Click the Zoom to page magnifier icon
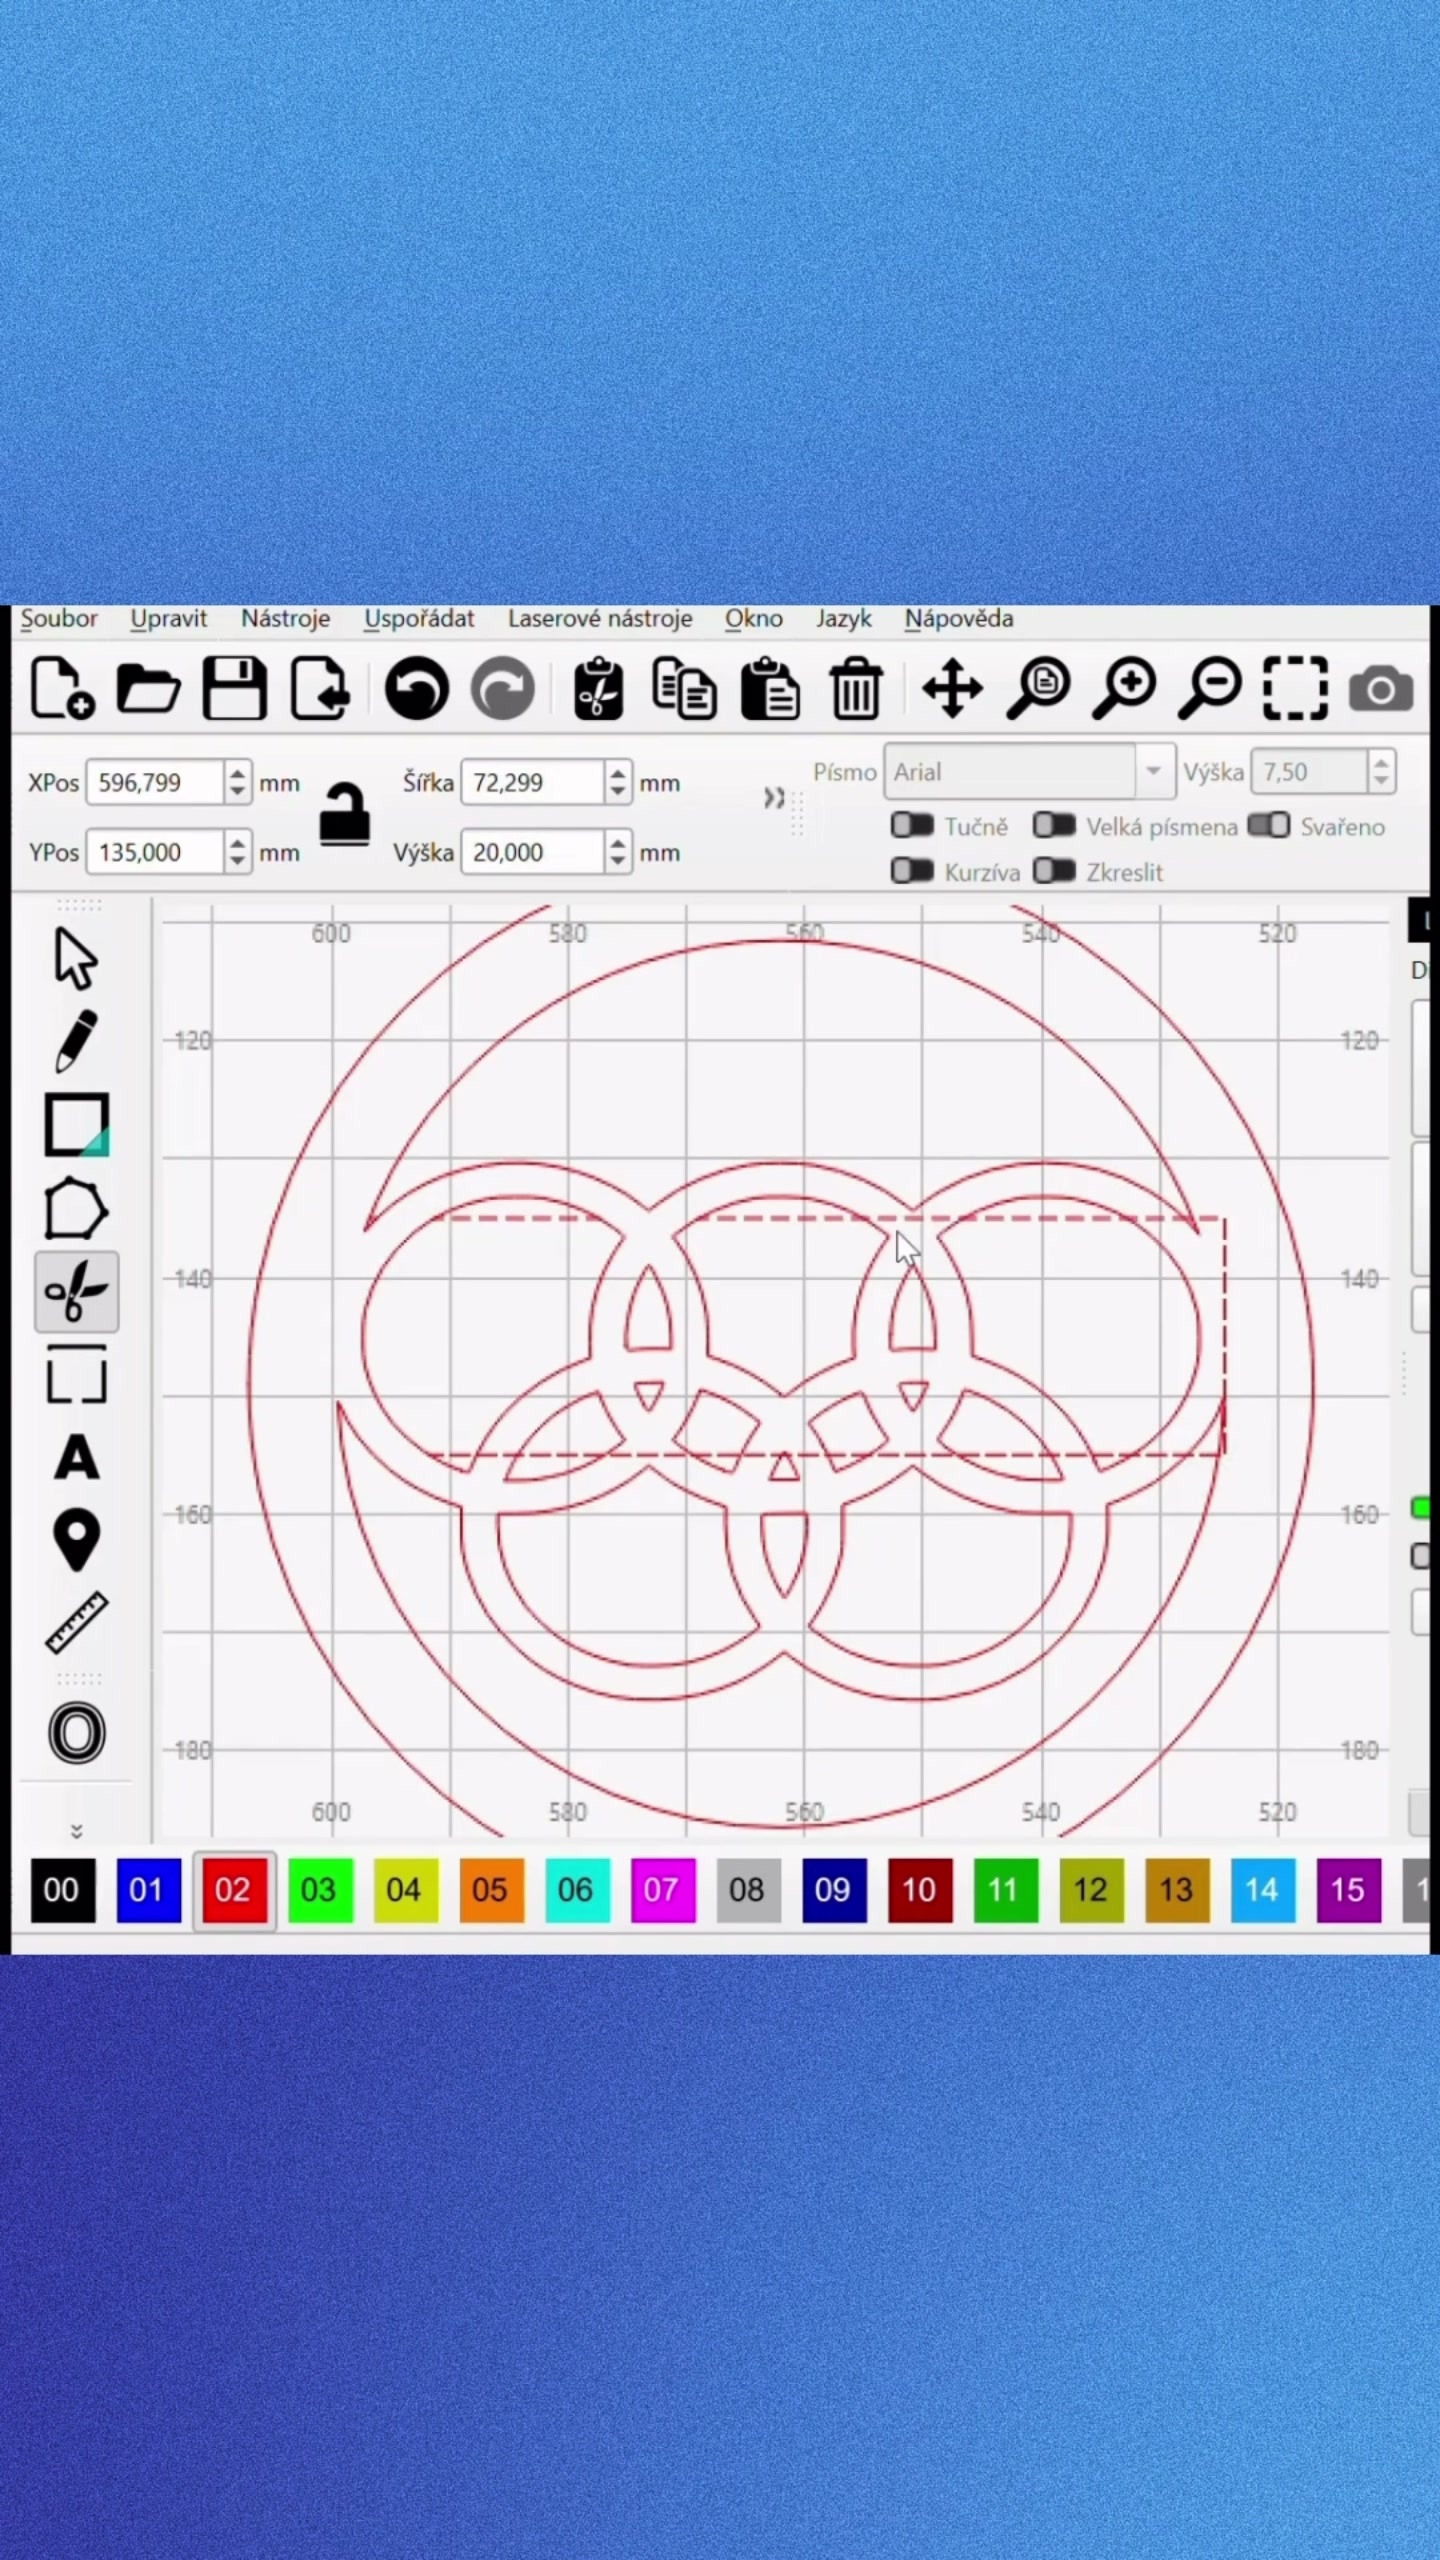This screenshot has width=1440, height=2560. (1038, 688)
